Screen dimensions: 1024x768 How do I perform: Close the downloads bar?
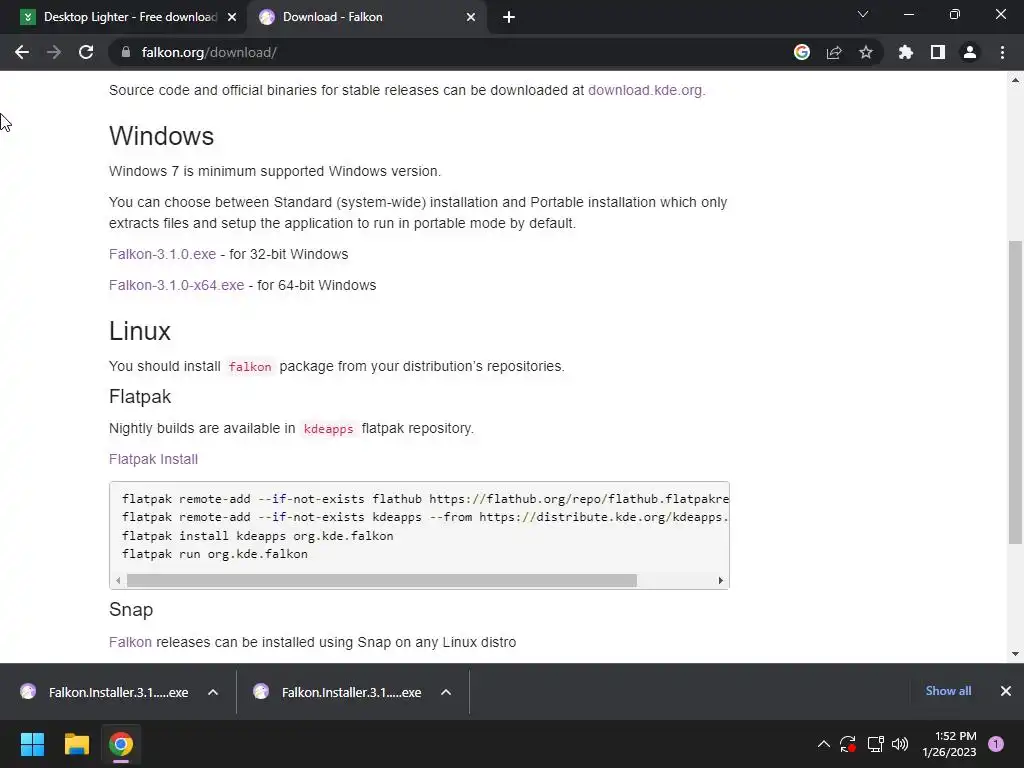tap(1006, 691)
